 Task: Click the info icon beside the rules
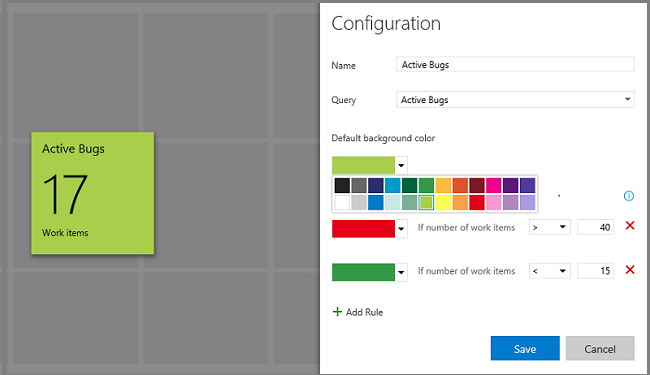628,196
